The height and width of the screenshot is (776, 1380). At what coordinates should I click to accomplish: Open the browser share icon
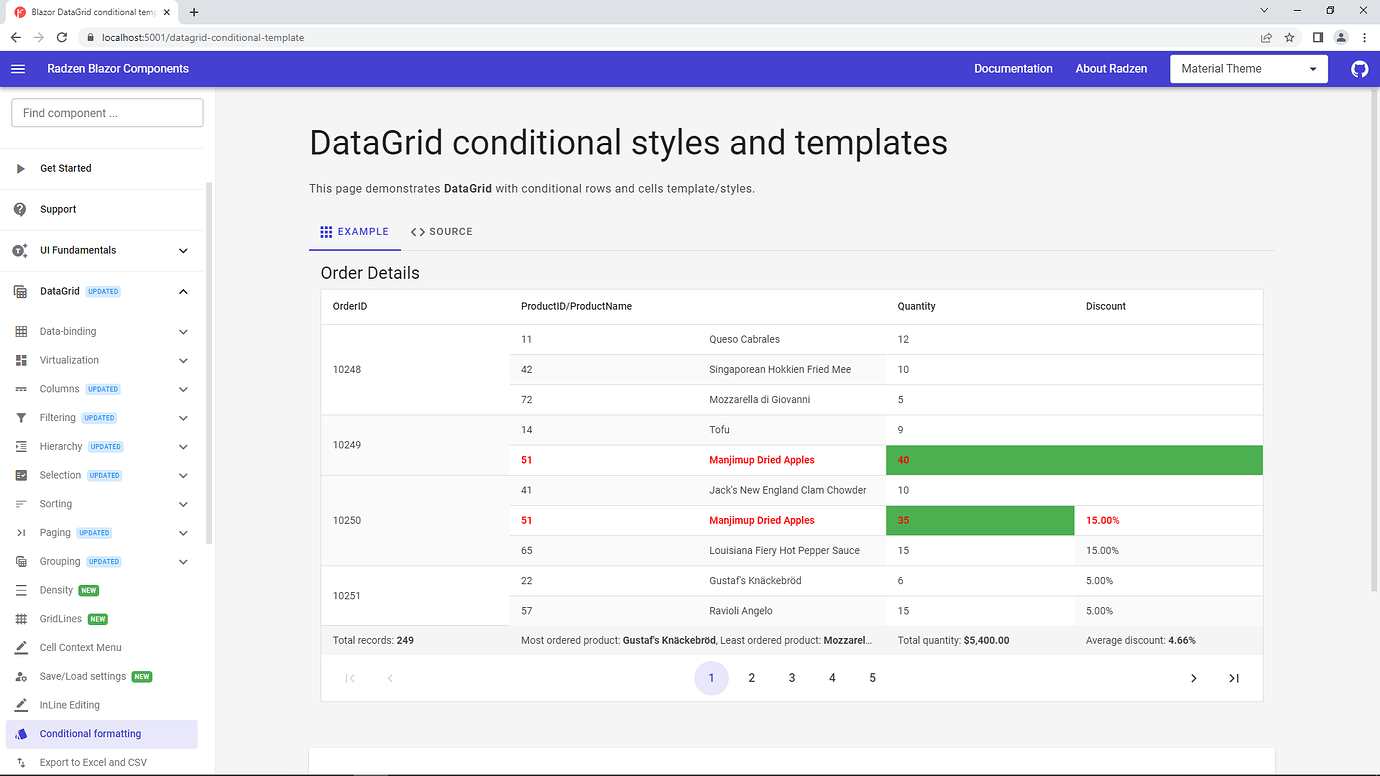pyautogui.click(x=1266, y=37)
